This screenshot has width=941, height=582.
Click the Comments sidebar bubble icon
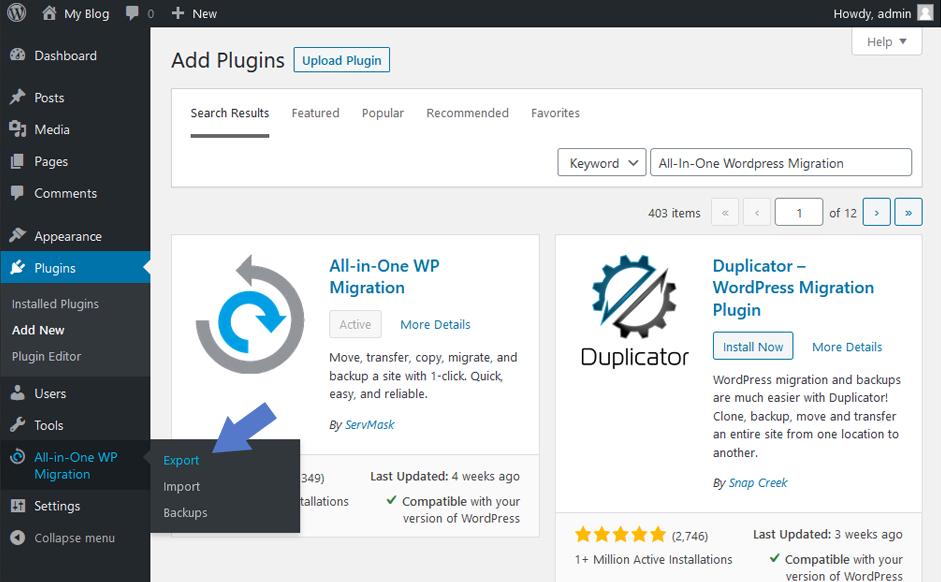tap(17, 193)
